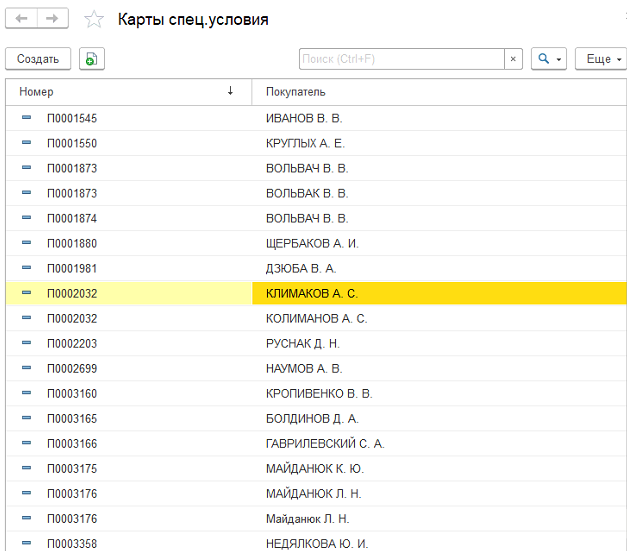The image size is (627, 551).
Task: Click row icon for ИВАНОВ В. В.
Action: coord(26,118)
